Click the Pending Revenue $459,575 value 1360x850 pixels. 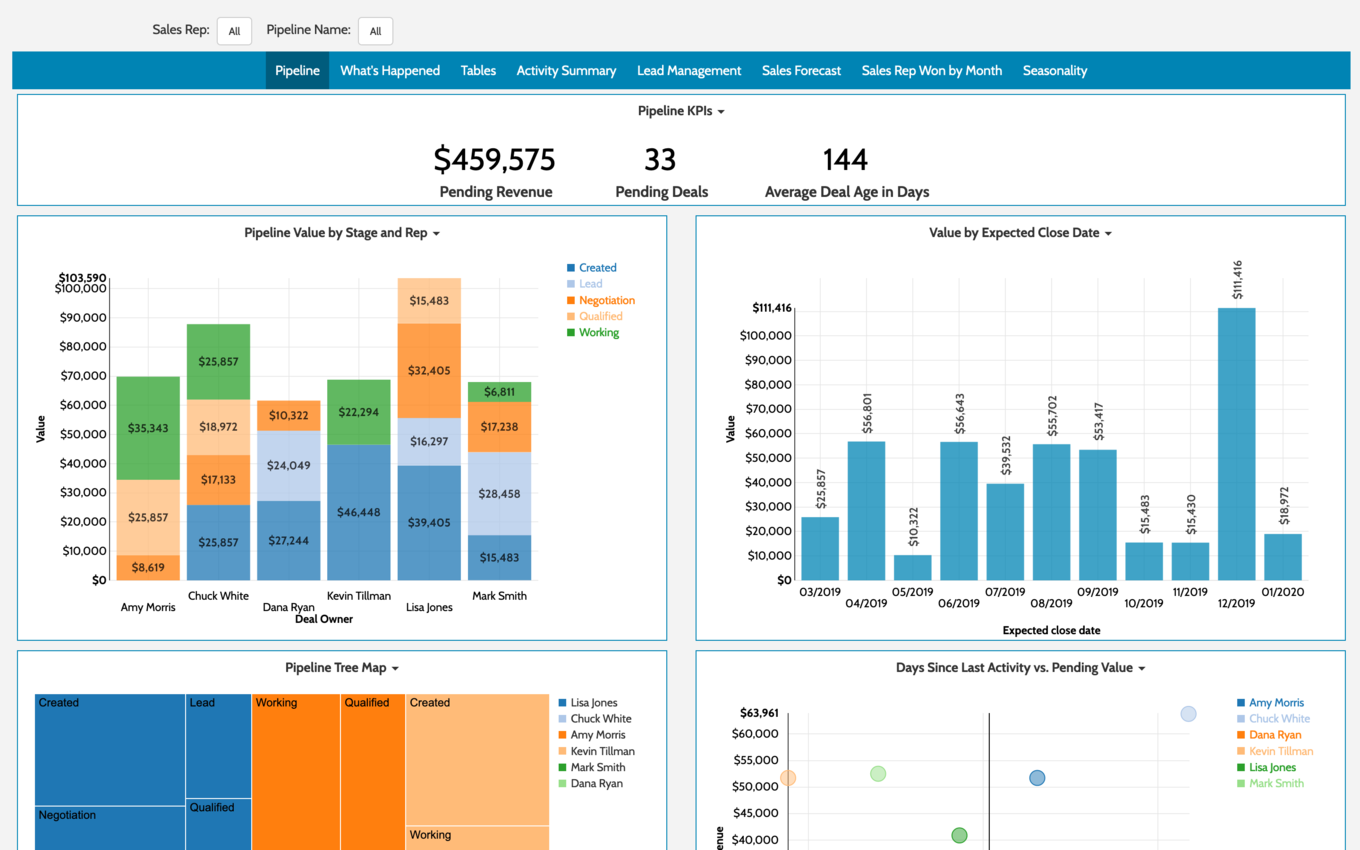[494, 160]
